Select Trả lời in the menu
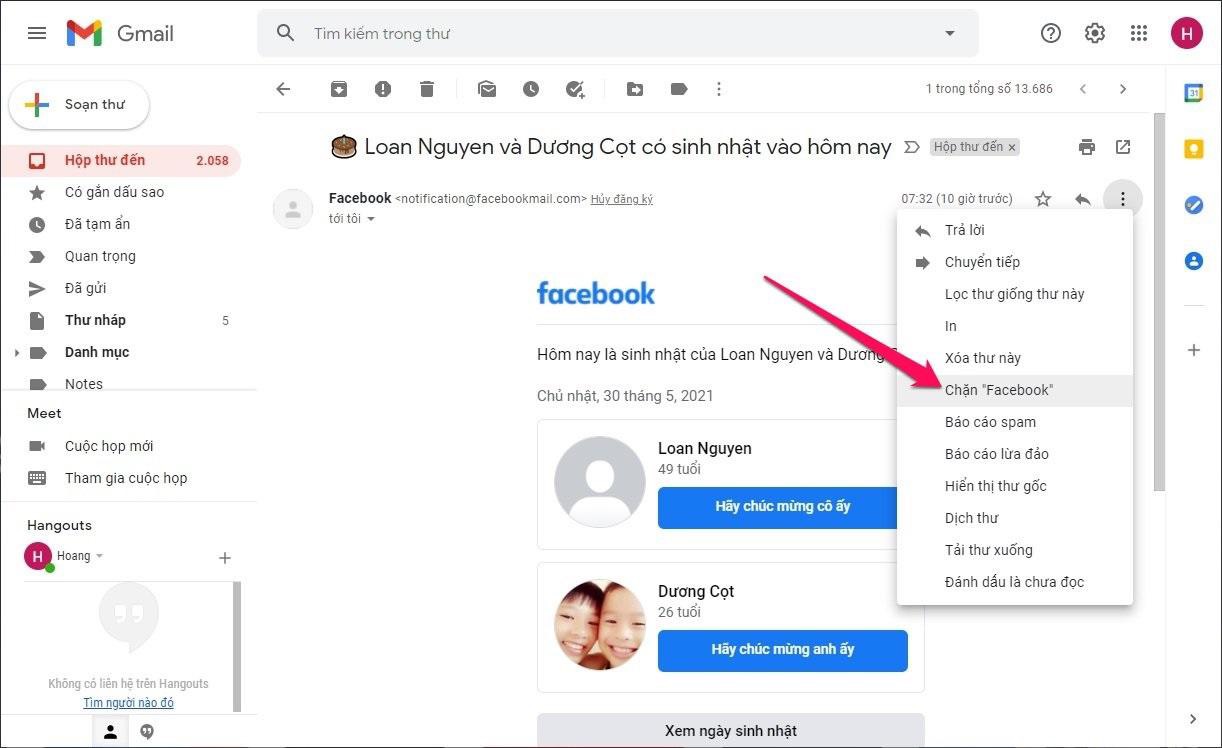This screenshot has width=1222, height=748. tap(1015, 230)
